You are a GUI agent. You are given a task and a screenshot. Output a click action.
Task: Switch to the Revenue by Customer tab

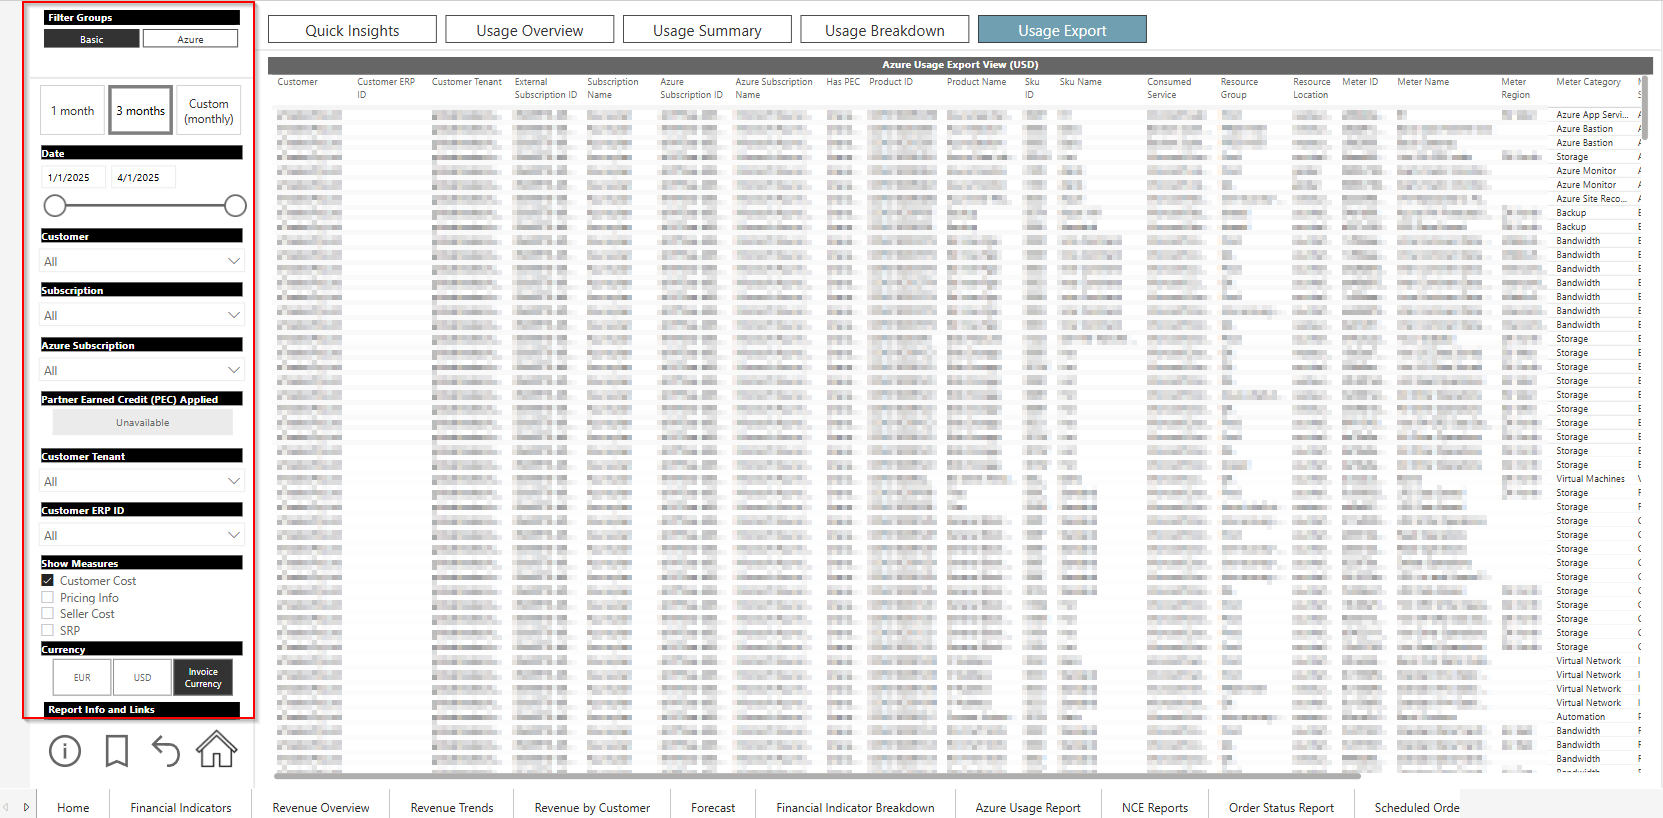click(x=592, y=807)
